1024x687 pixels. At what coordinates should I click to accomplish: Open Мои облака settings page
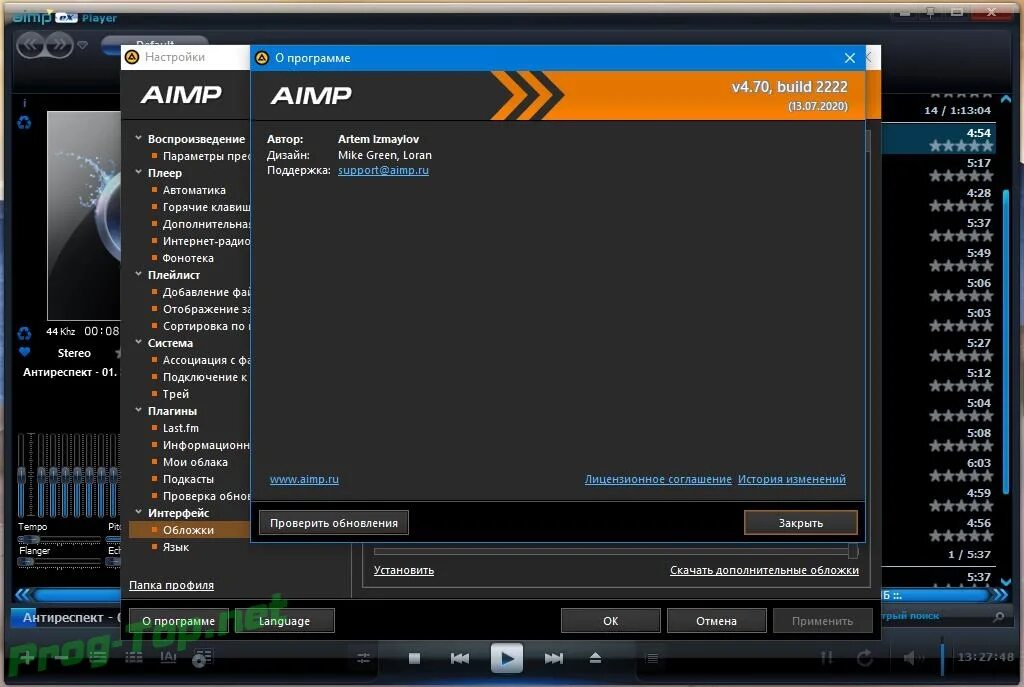click(195, 462)
